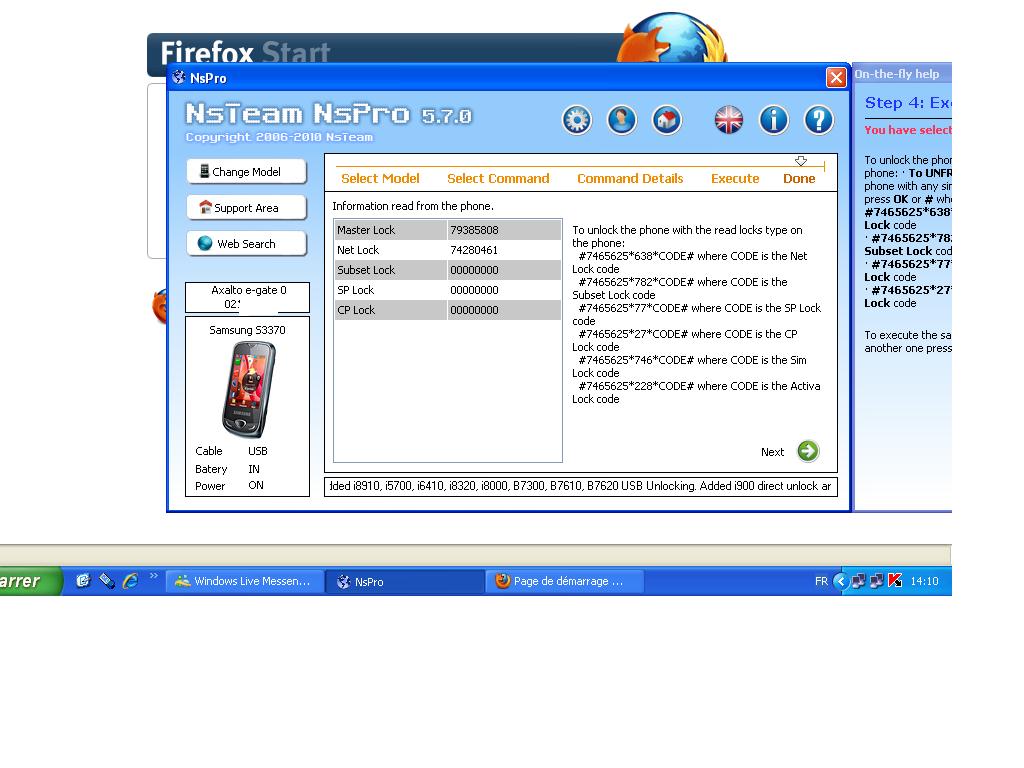1024x768 pixels.
Task: Click the FR language indicator in tray
Action: pyautogui.click(x=821, y=581)
